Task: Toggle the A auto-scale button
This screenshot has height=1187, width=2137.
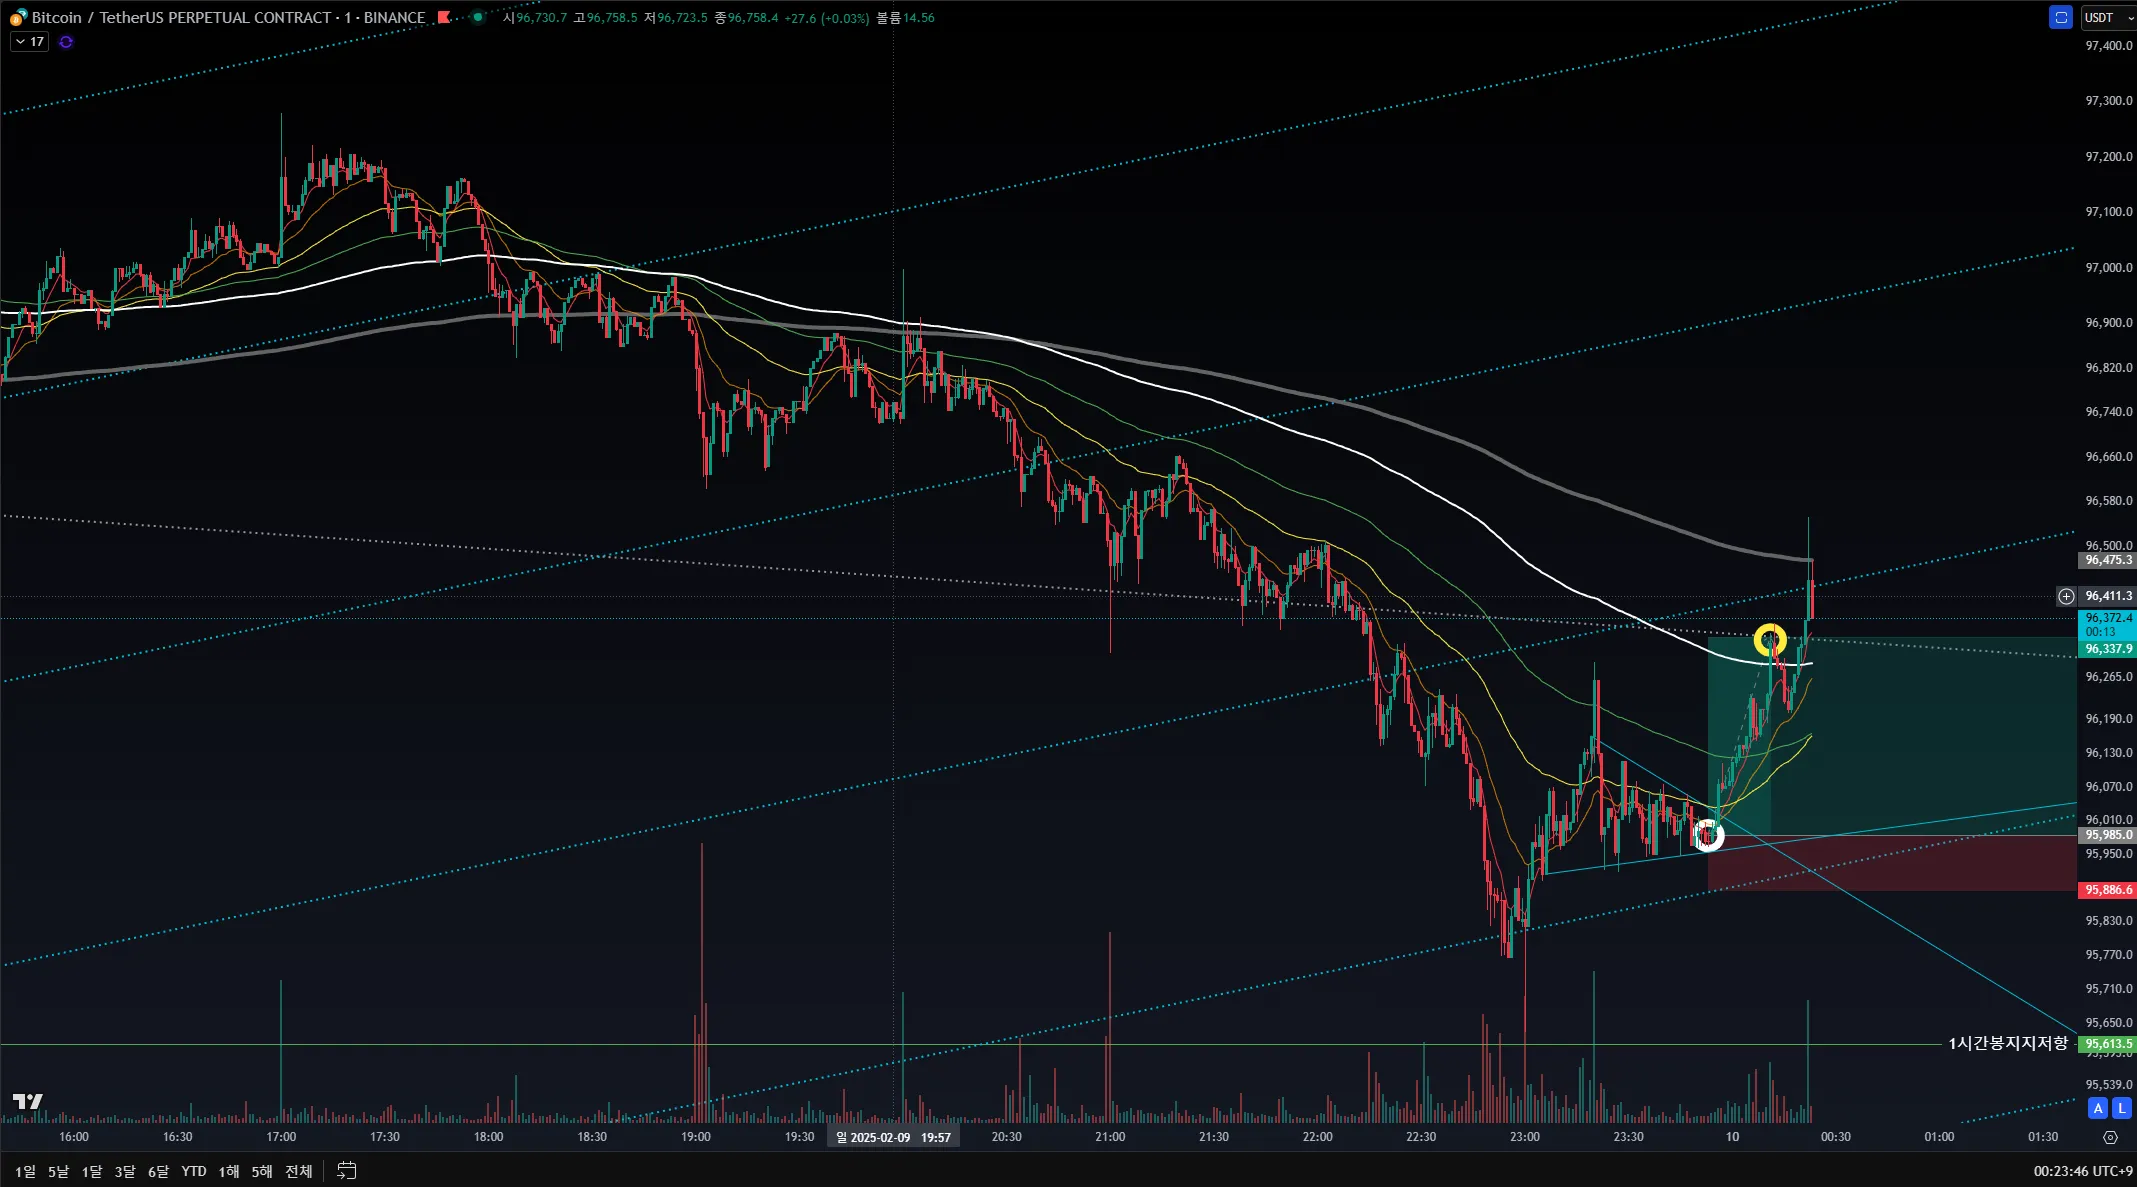Action: coord(2098,1108)
